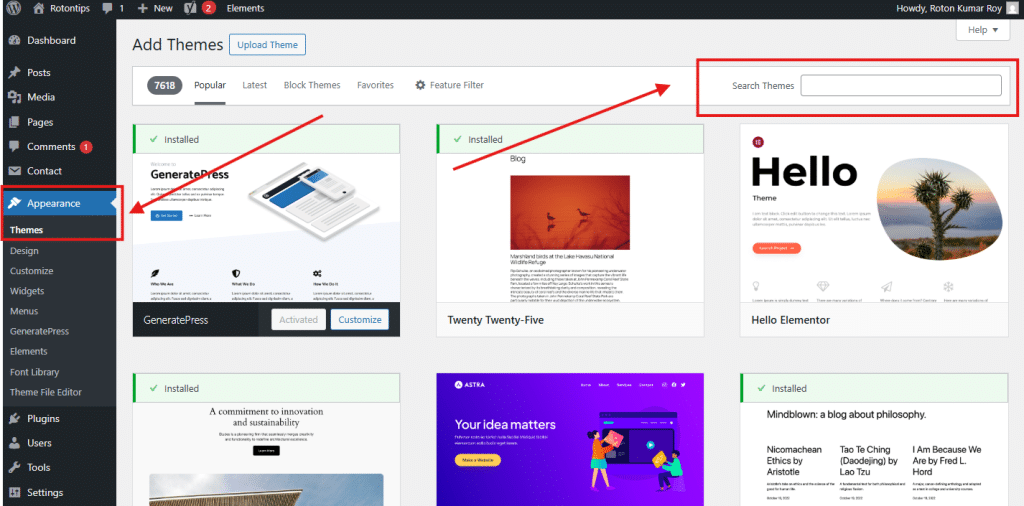This screenshot has height=506, width=1024.
Task: Switch to the Latest tab
Action: [255, 85]
